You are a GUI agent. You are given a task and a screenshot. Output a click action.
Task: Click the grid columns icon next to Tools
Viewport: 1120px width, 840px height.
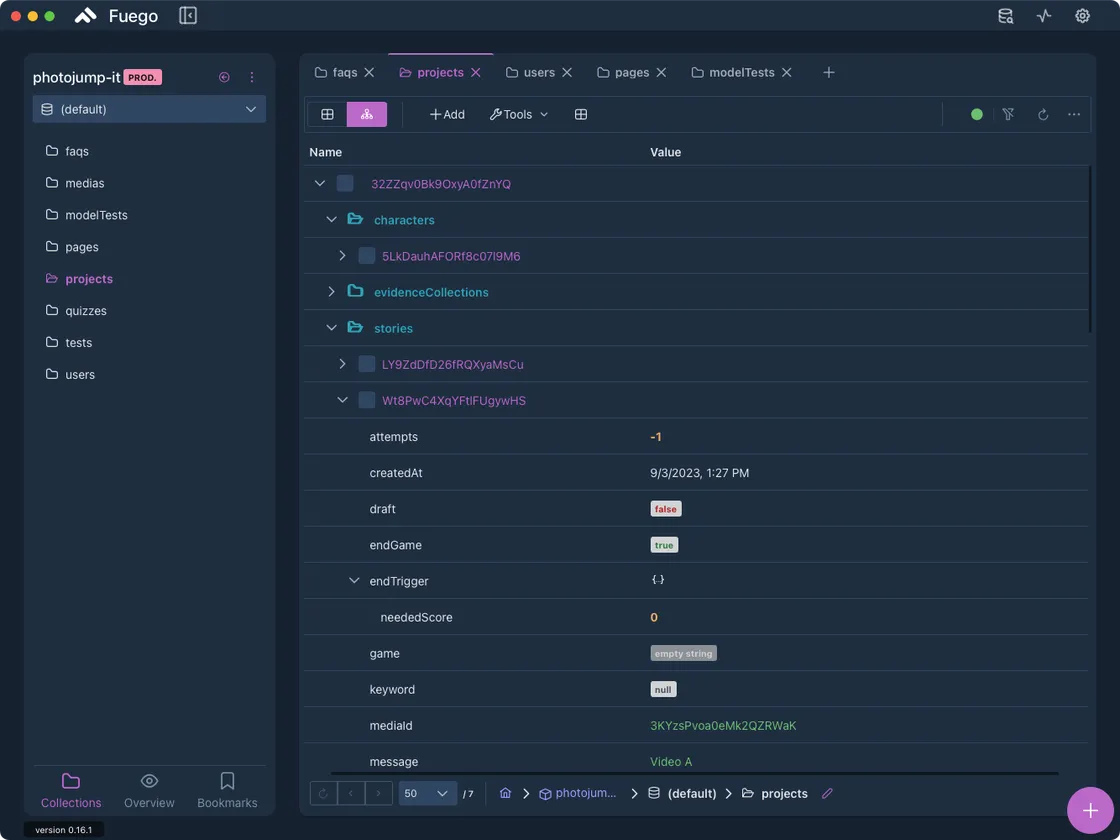[x=581, y=114]
